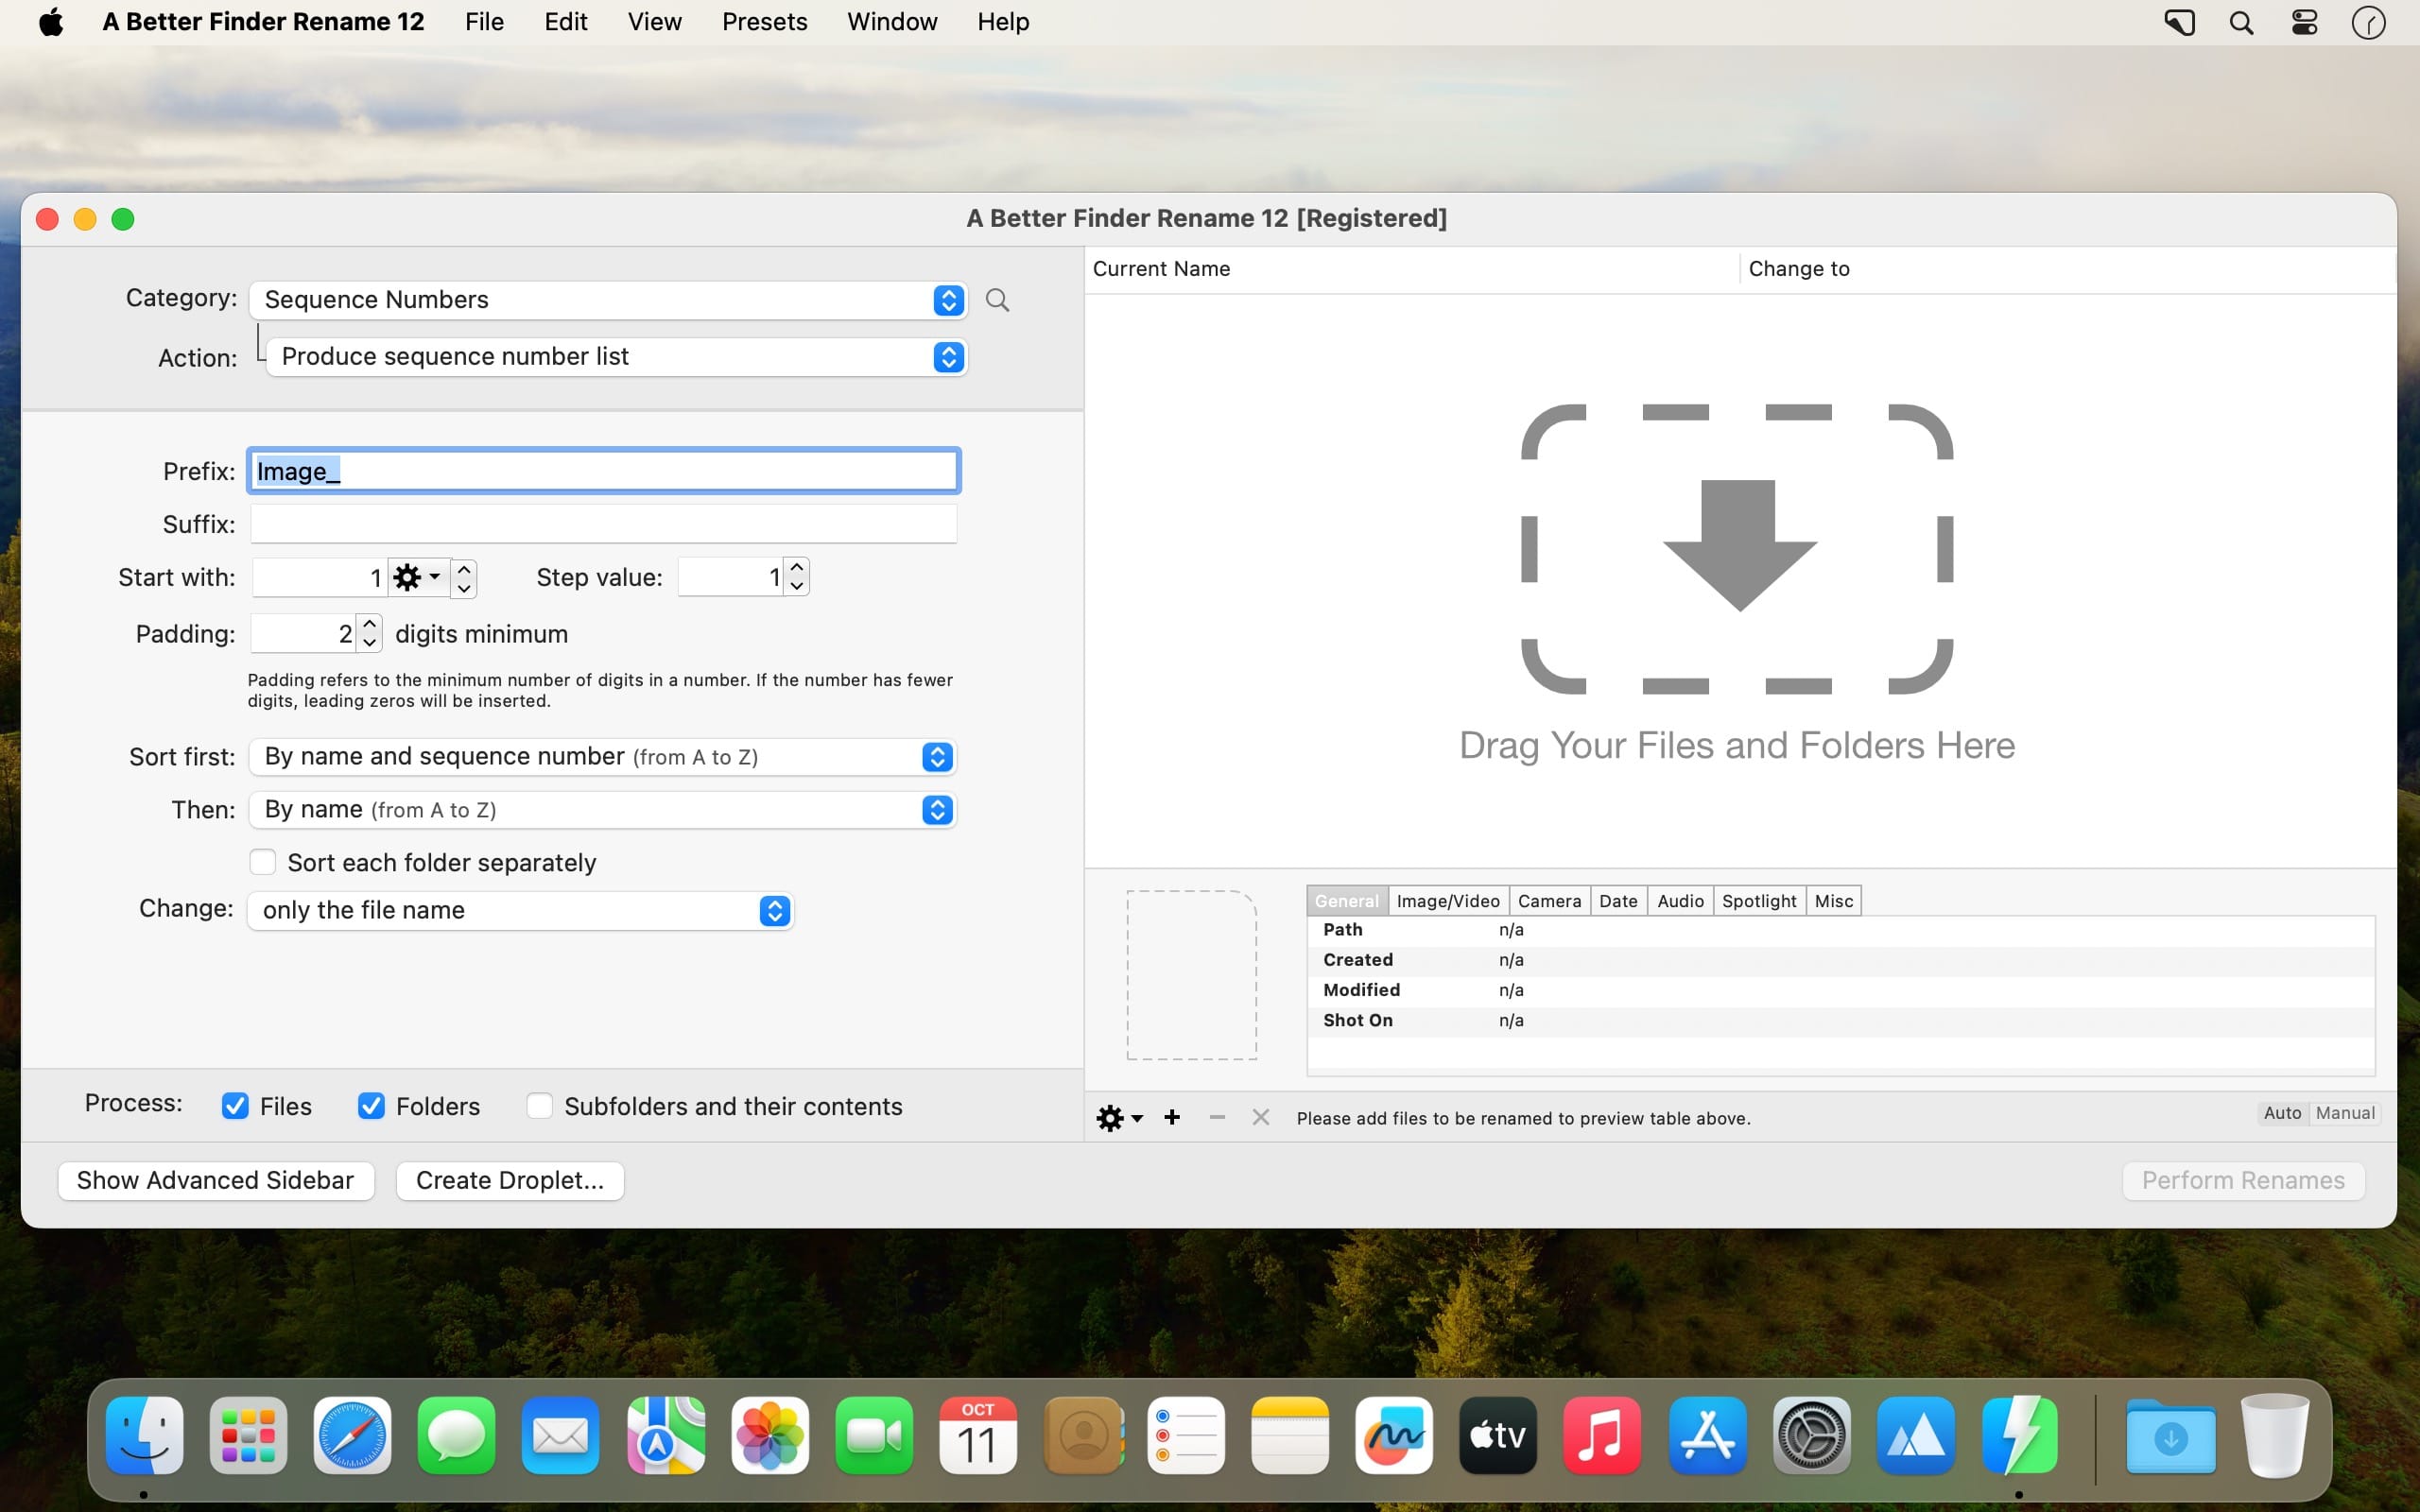Viewport: 2420px width, 1512px height.
Task: Click the Show Advanced Sidebar button
Action: pos(215,1179)
